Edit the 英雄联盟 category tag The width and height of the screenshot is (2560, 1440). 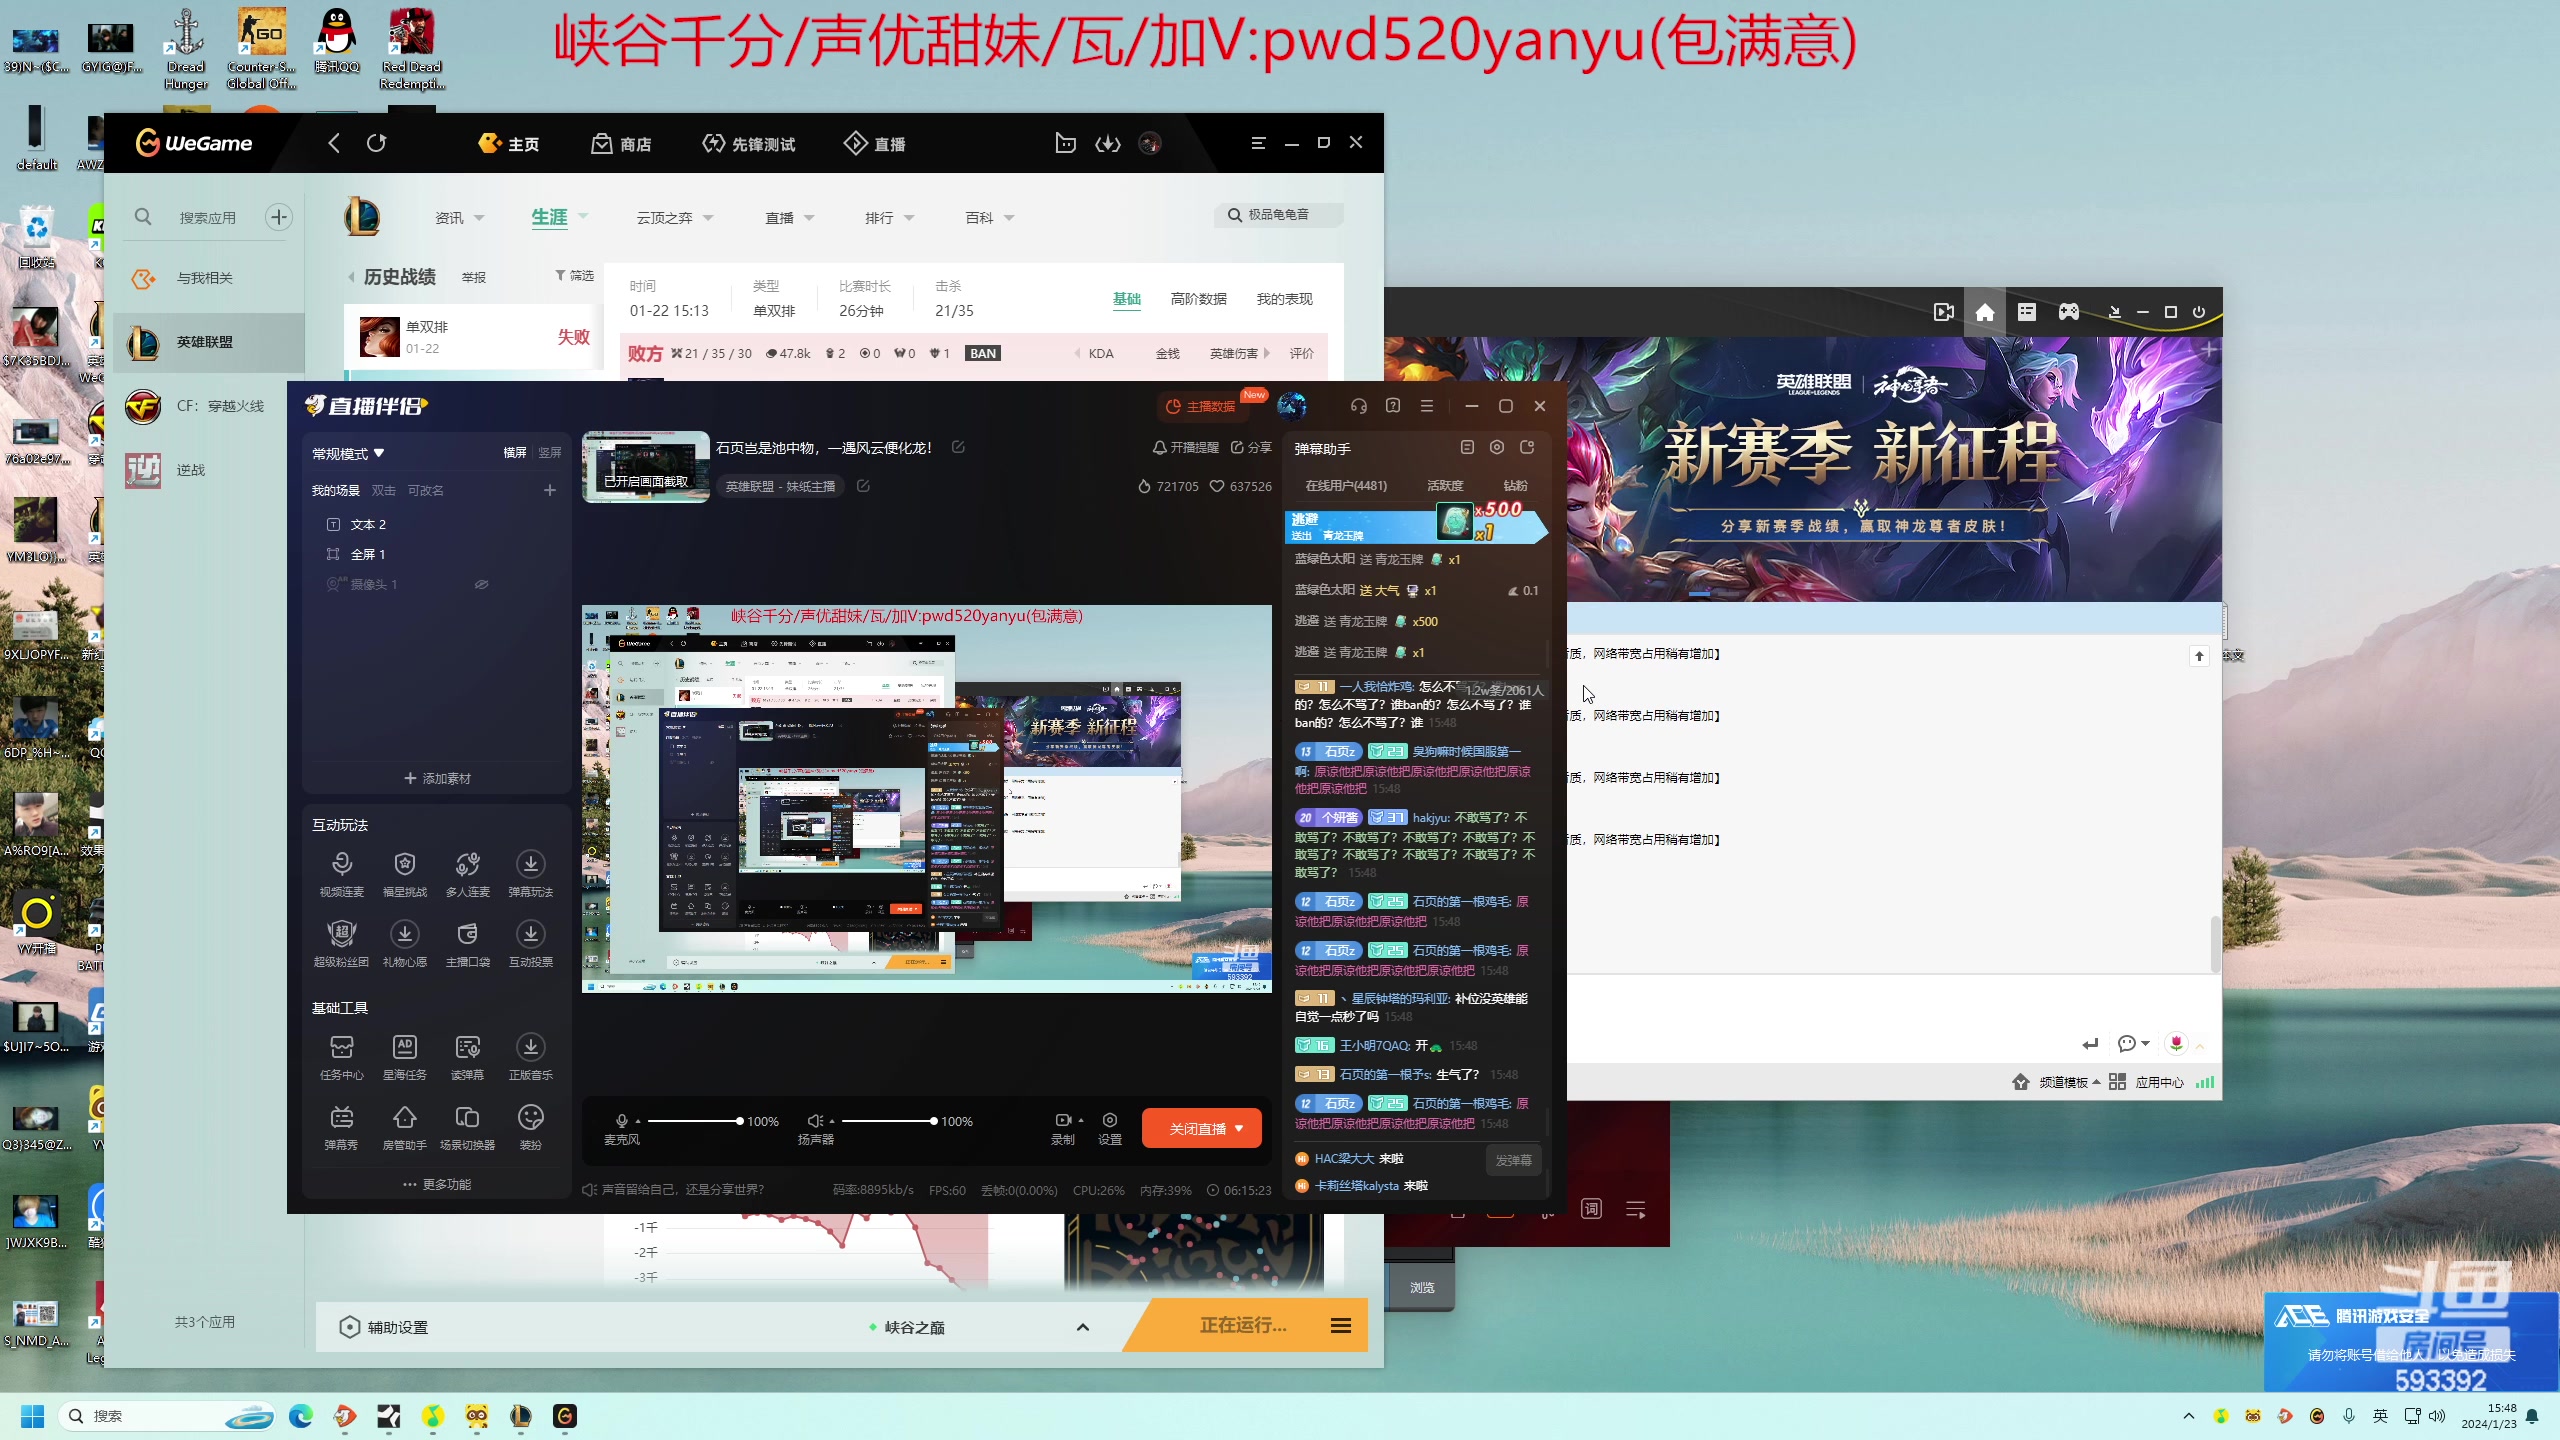(863, 486)
